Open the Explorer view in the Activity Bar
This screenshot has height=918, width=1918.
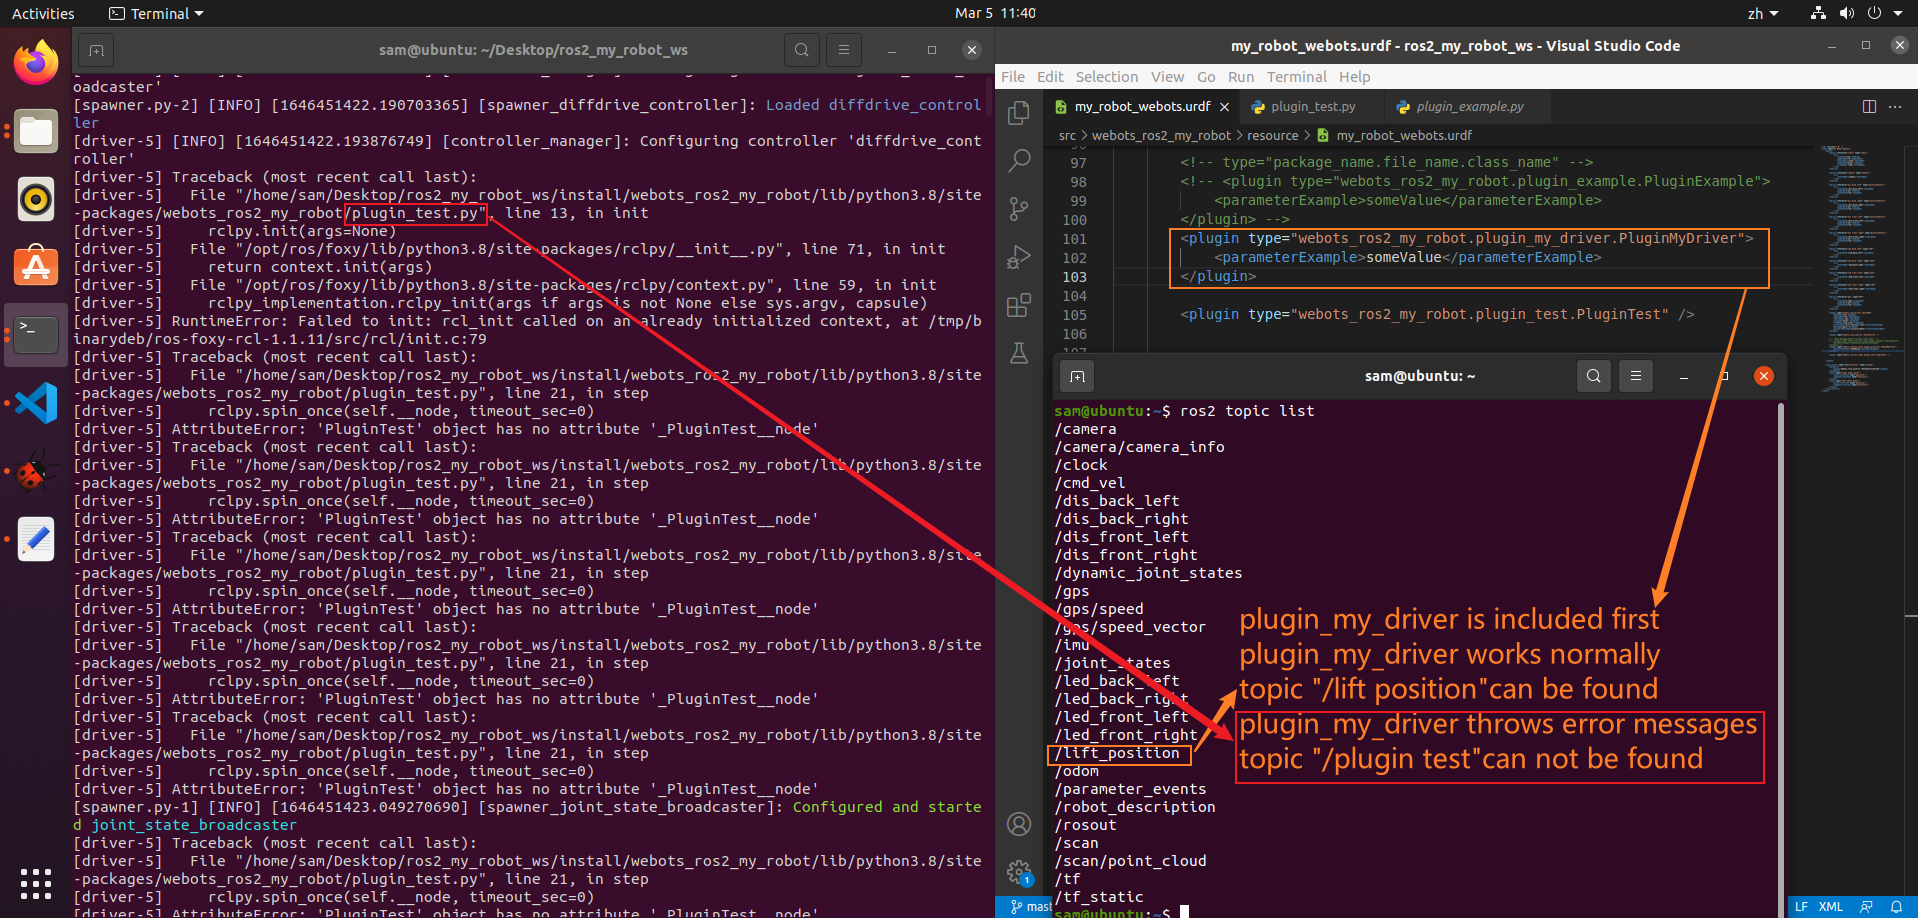point(1018,113)
